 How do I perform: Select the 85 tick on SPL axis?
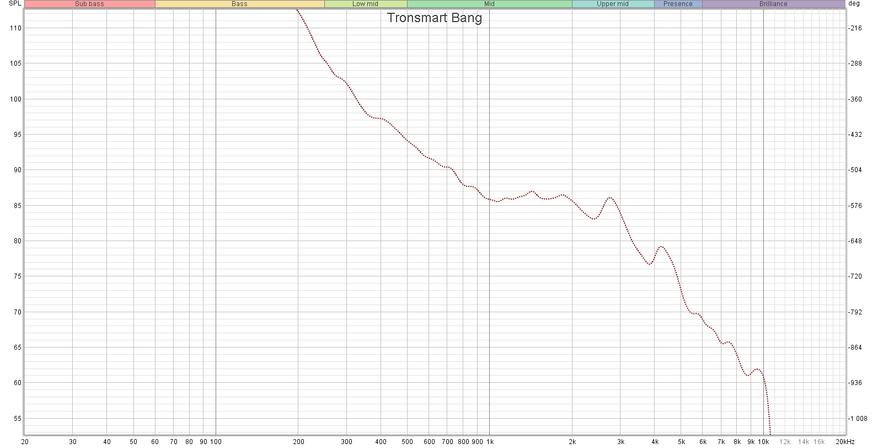point(17,205)
